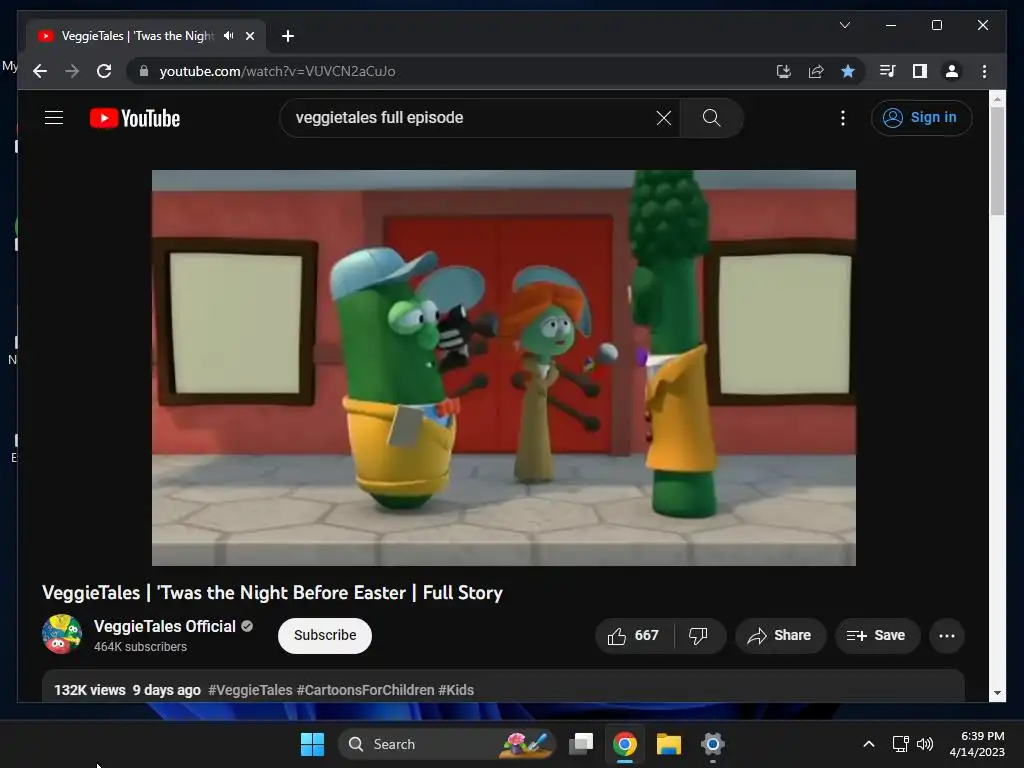1024x768 pixels.
Task: Click the video player to pause
Action: (x=504, y=368)
